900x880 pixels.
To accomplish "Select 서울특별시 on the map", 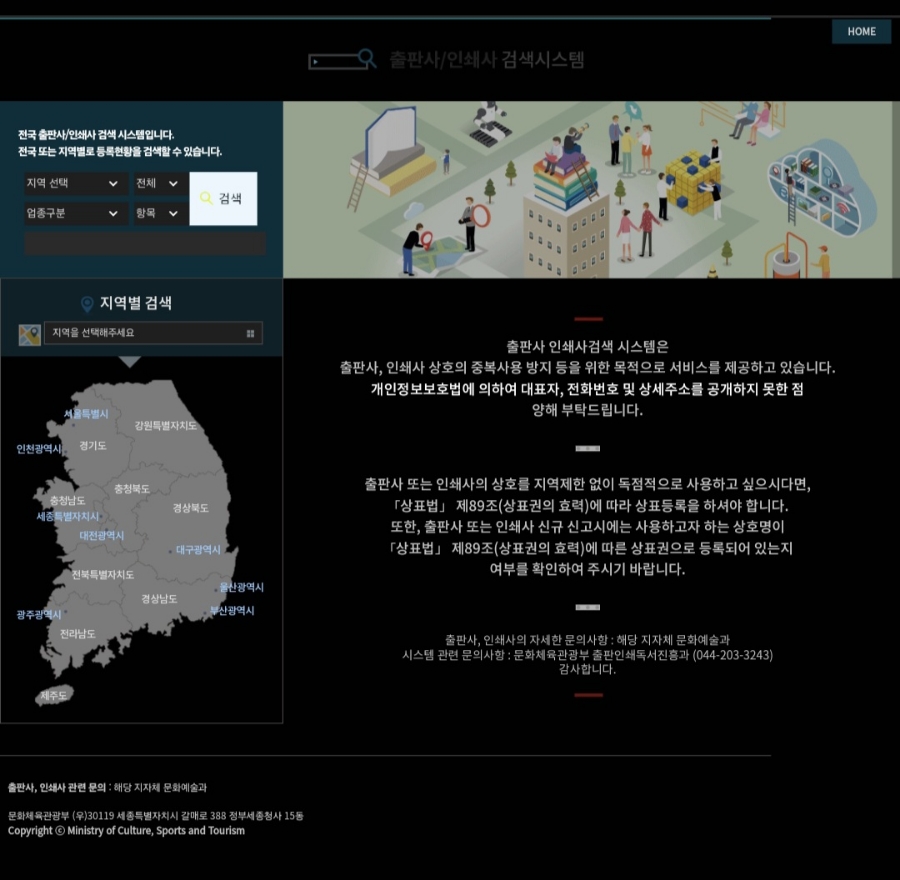I will click(x=86, y=414).
